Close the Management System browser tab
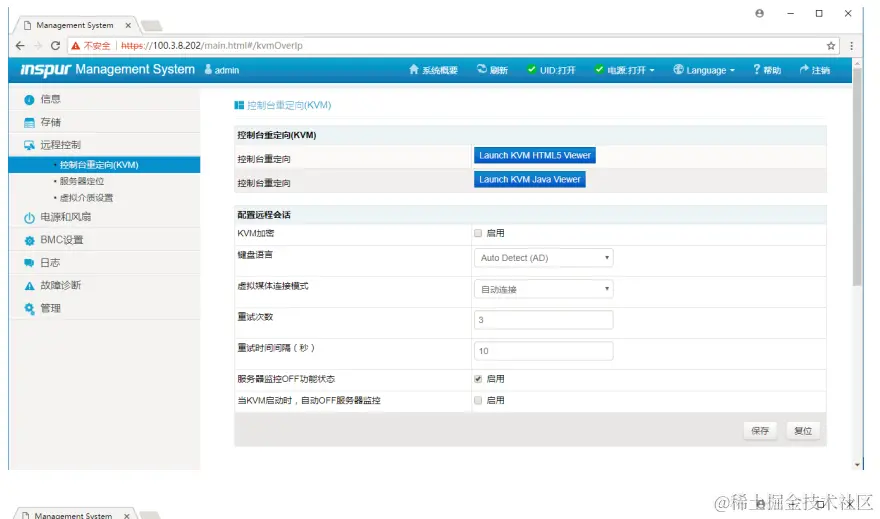 point(128,25)
